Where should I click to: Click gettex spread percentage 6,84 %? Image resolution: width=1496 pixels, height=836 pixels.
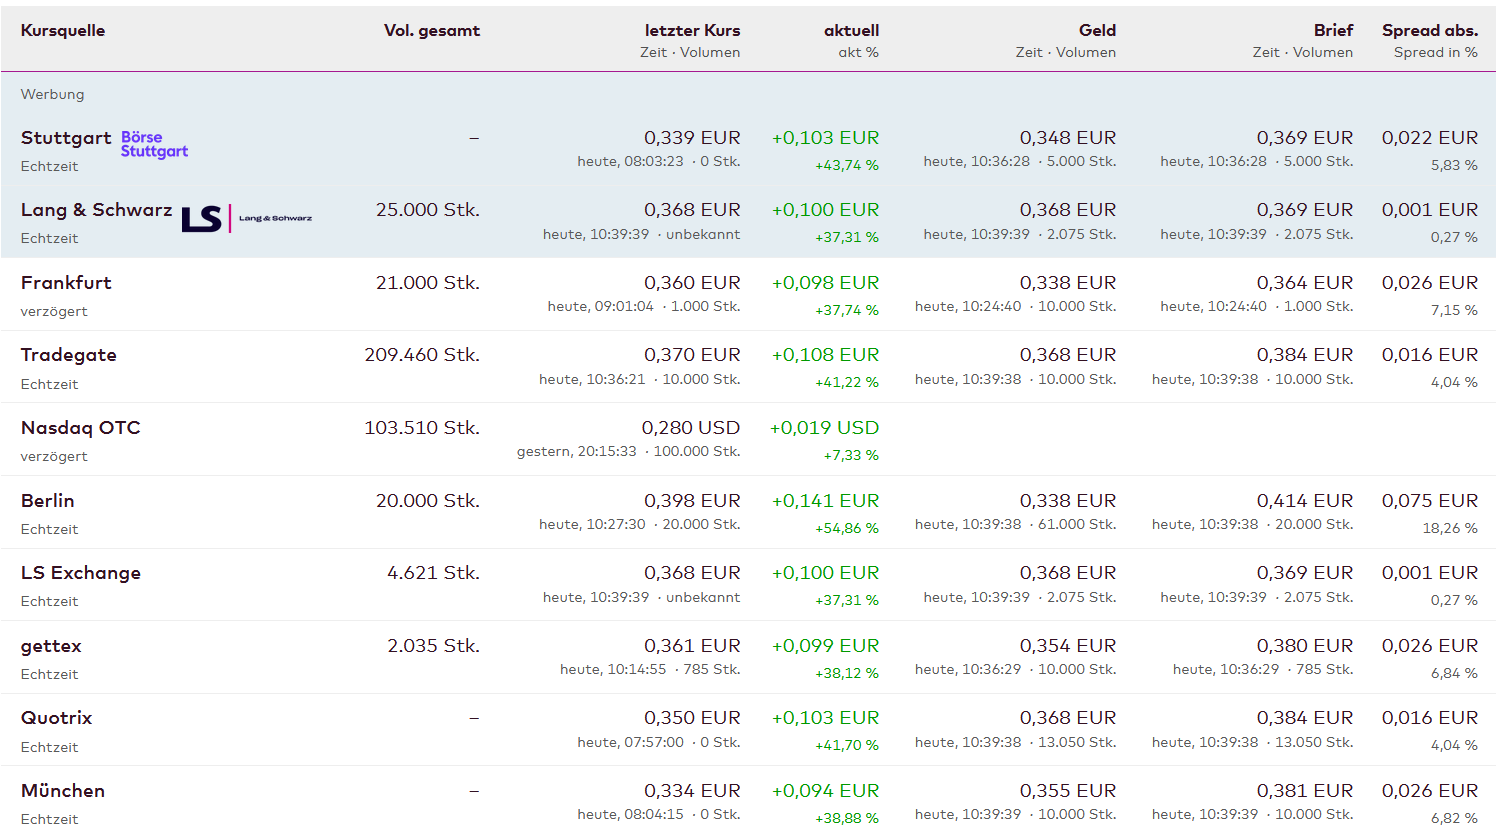pyautogui.click(x=1454, y=673)
